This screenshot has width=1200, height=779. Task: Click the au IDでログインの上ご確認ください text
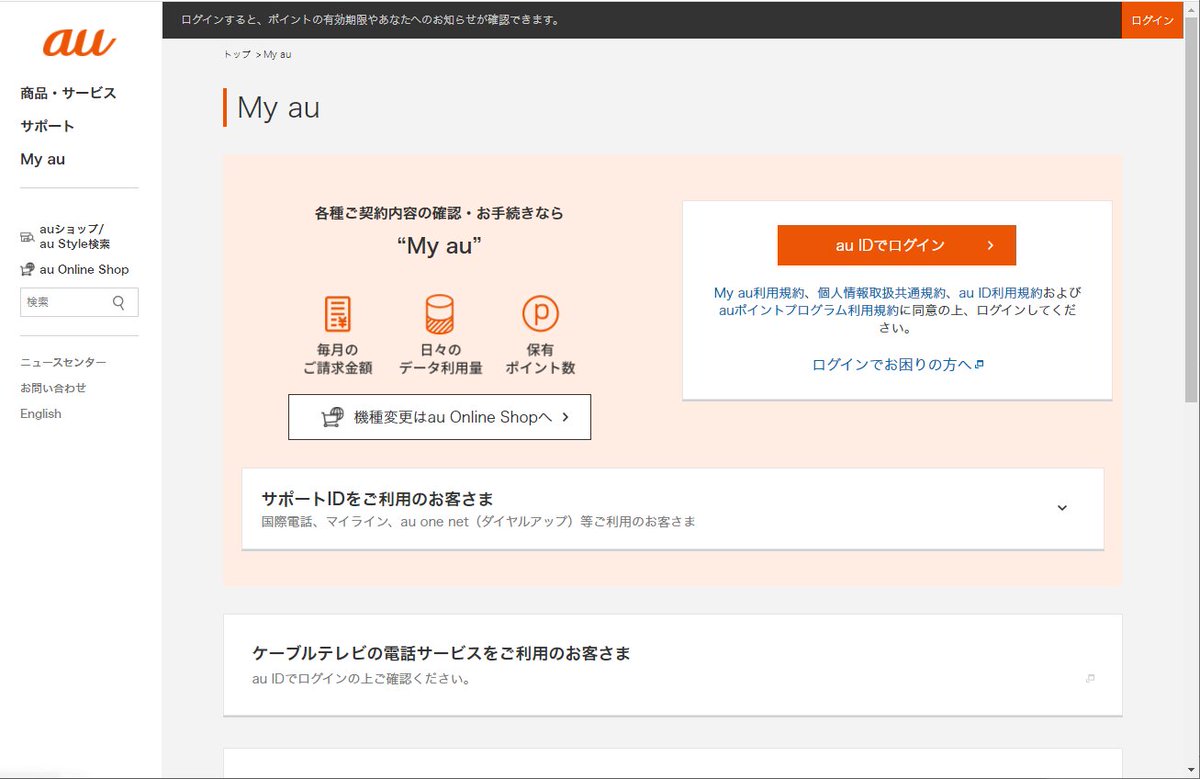click(361, 679)
